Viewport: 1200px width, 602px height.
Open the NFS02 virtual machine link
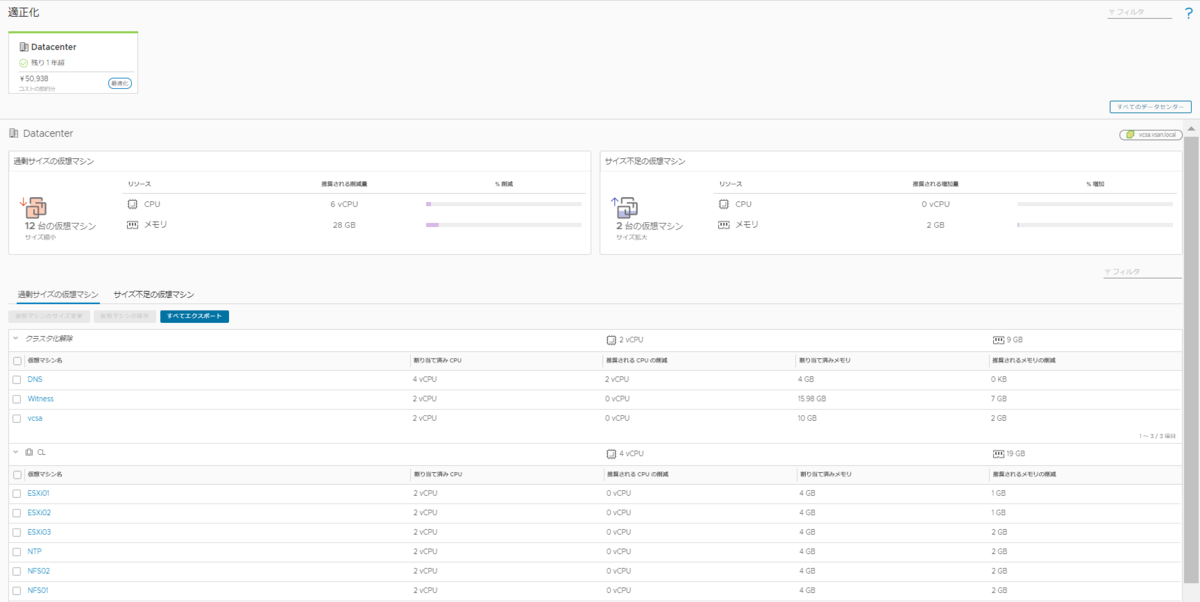[x=38, y=571]
